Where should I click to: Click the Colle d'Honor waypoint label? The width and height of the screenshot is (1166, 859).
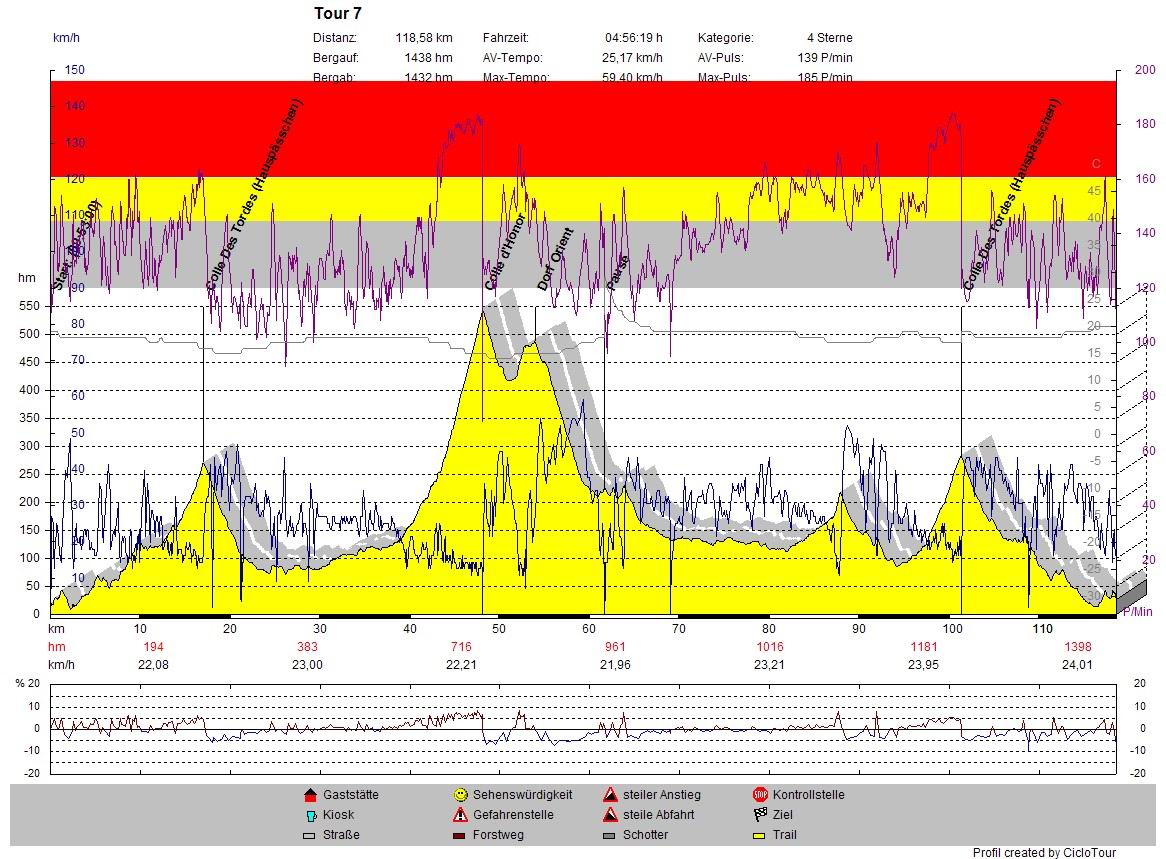[x=505, y=252]
